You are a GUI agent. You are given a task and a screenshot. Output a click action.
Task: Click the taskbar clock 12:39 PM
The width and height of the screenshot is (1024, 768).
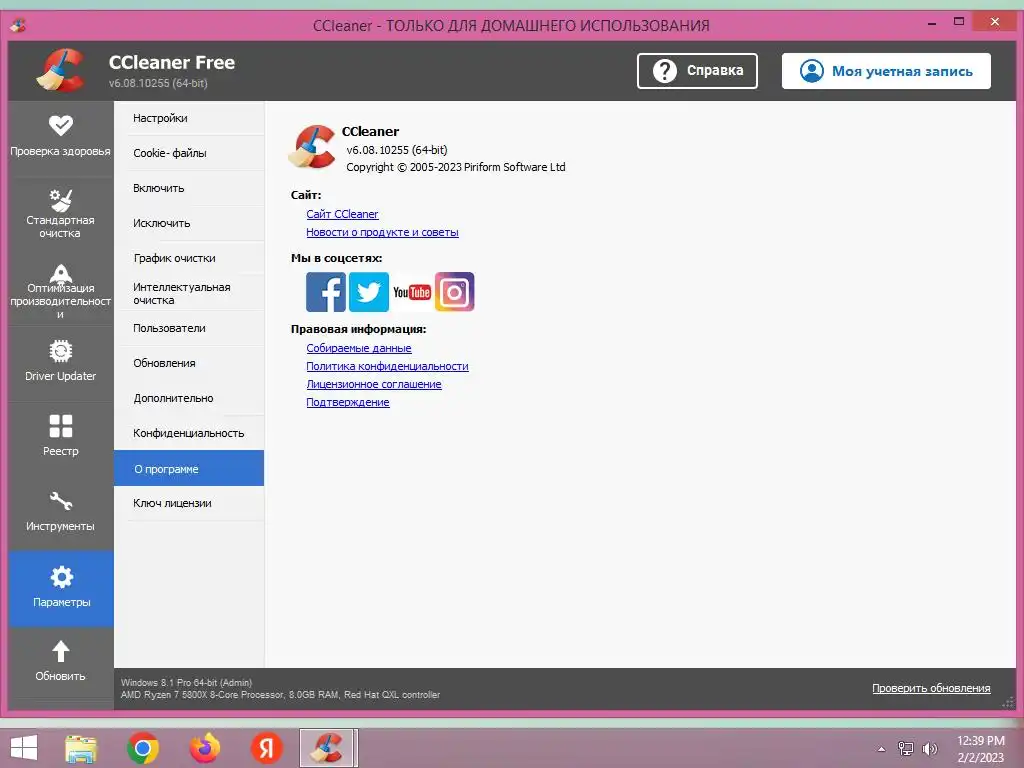(980, 741)
